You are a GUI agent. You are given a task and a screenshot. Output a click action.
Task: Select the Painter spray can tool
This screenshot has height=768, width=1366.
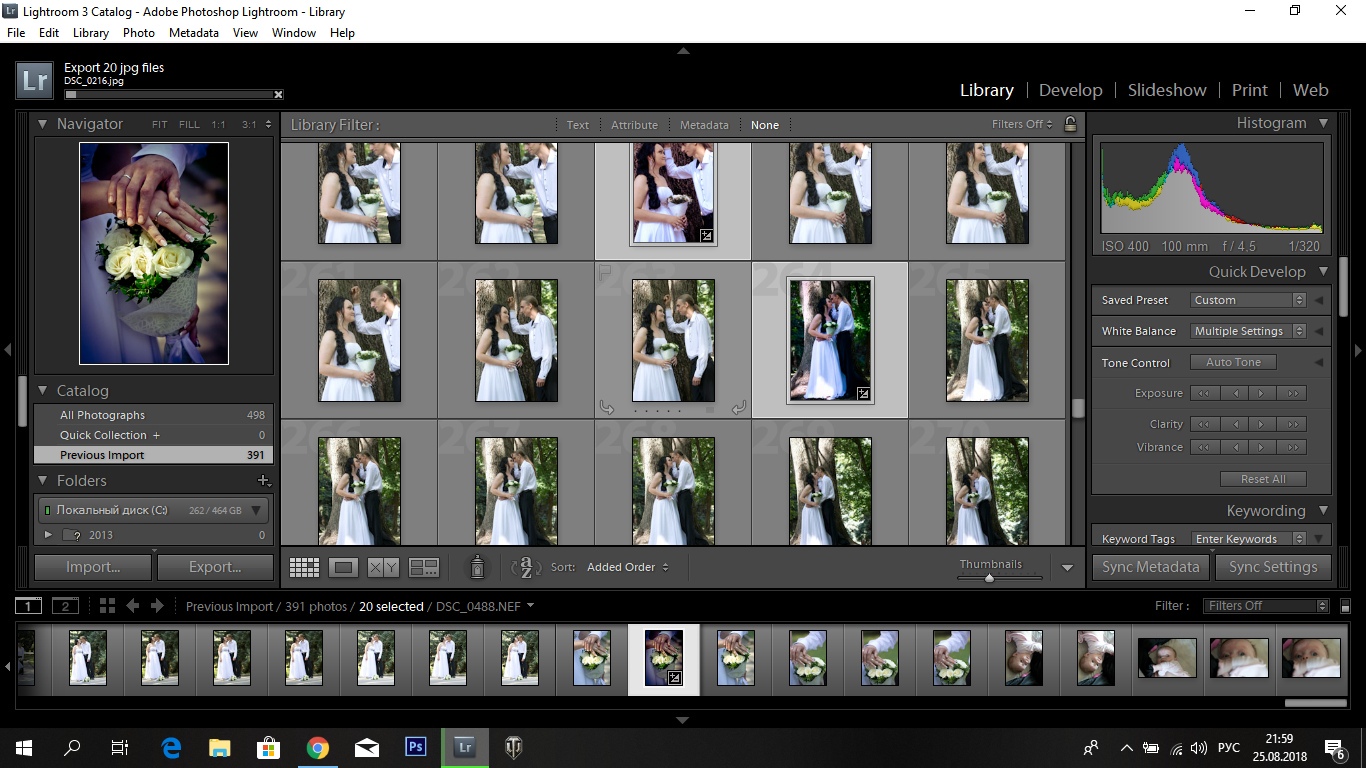[478, 567]
